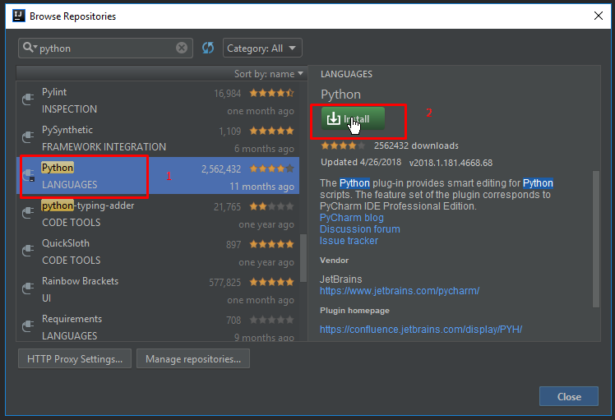This screenshot has height=420, width=615.
Task: Click the star rating above downloads count
Action: 343,146
